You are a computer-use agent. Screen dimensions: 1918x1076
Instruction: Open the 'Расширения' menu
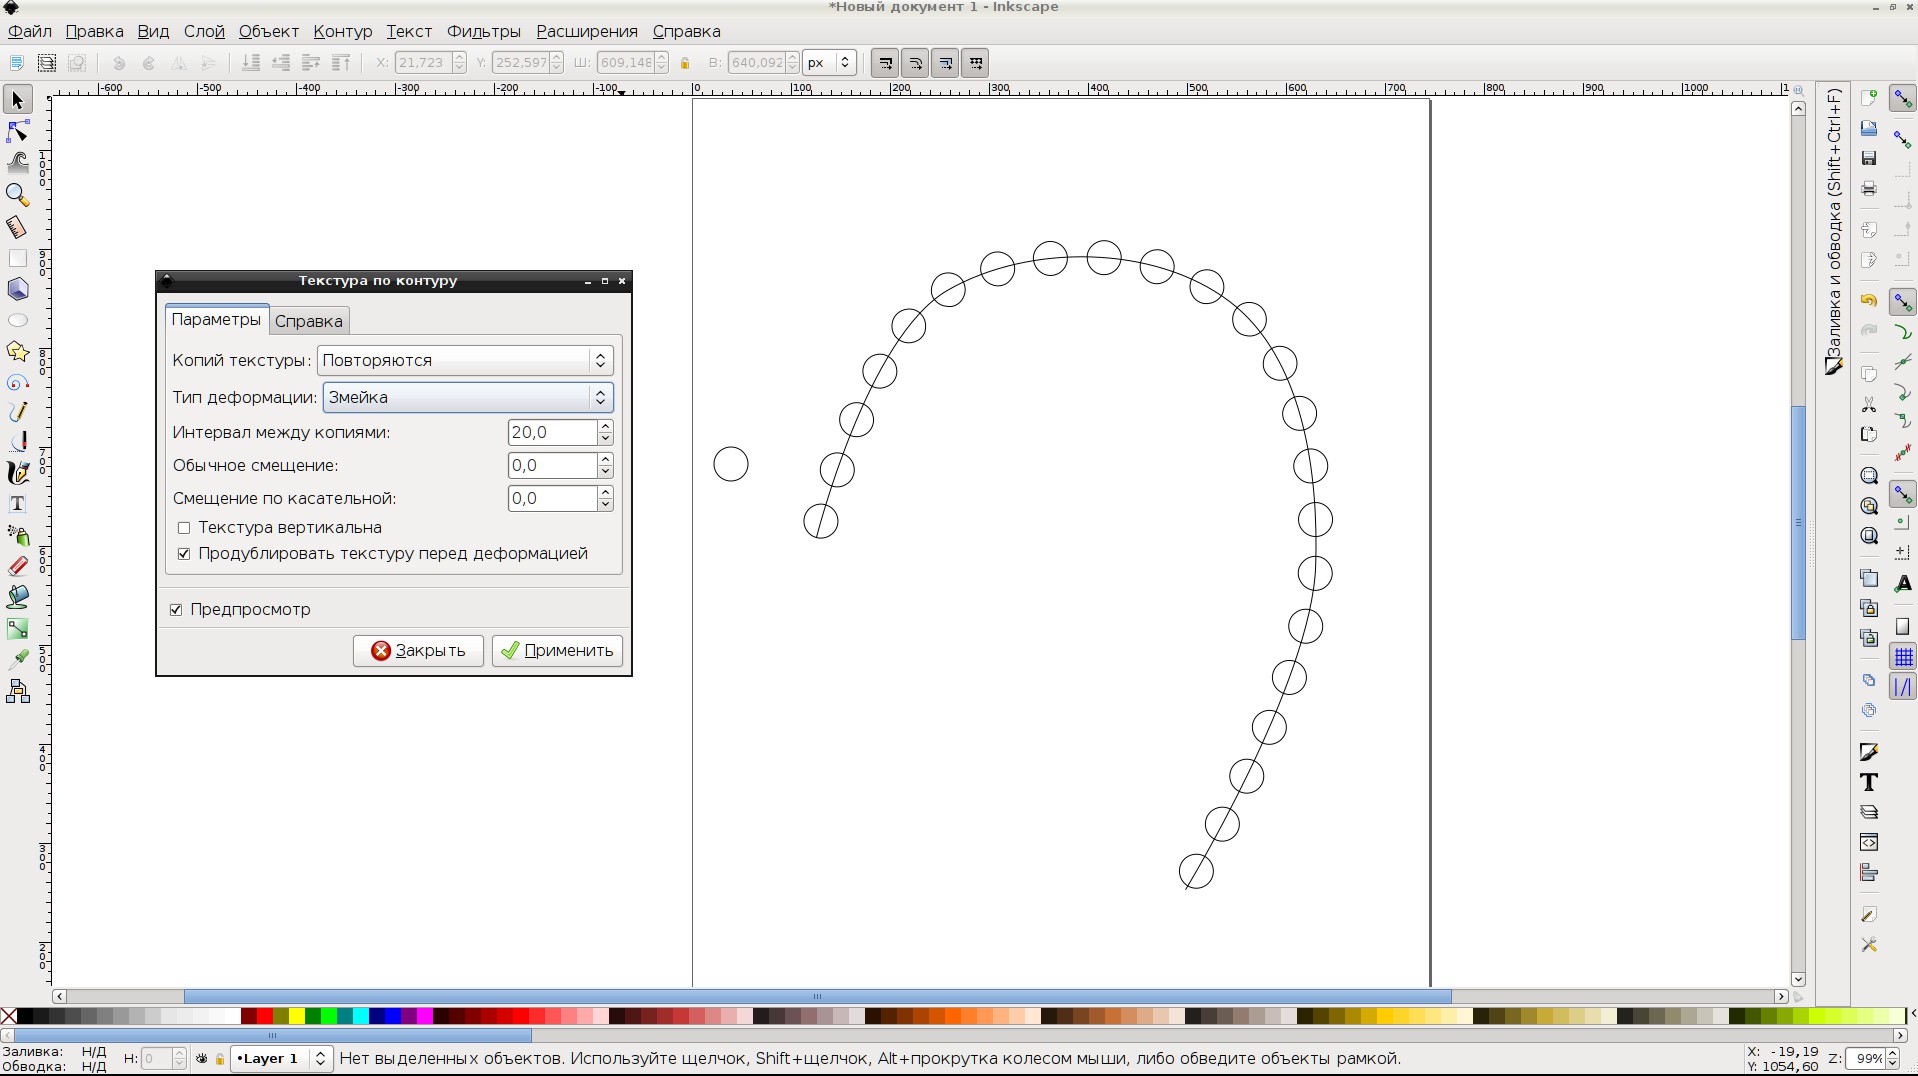coord(587,32)
